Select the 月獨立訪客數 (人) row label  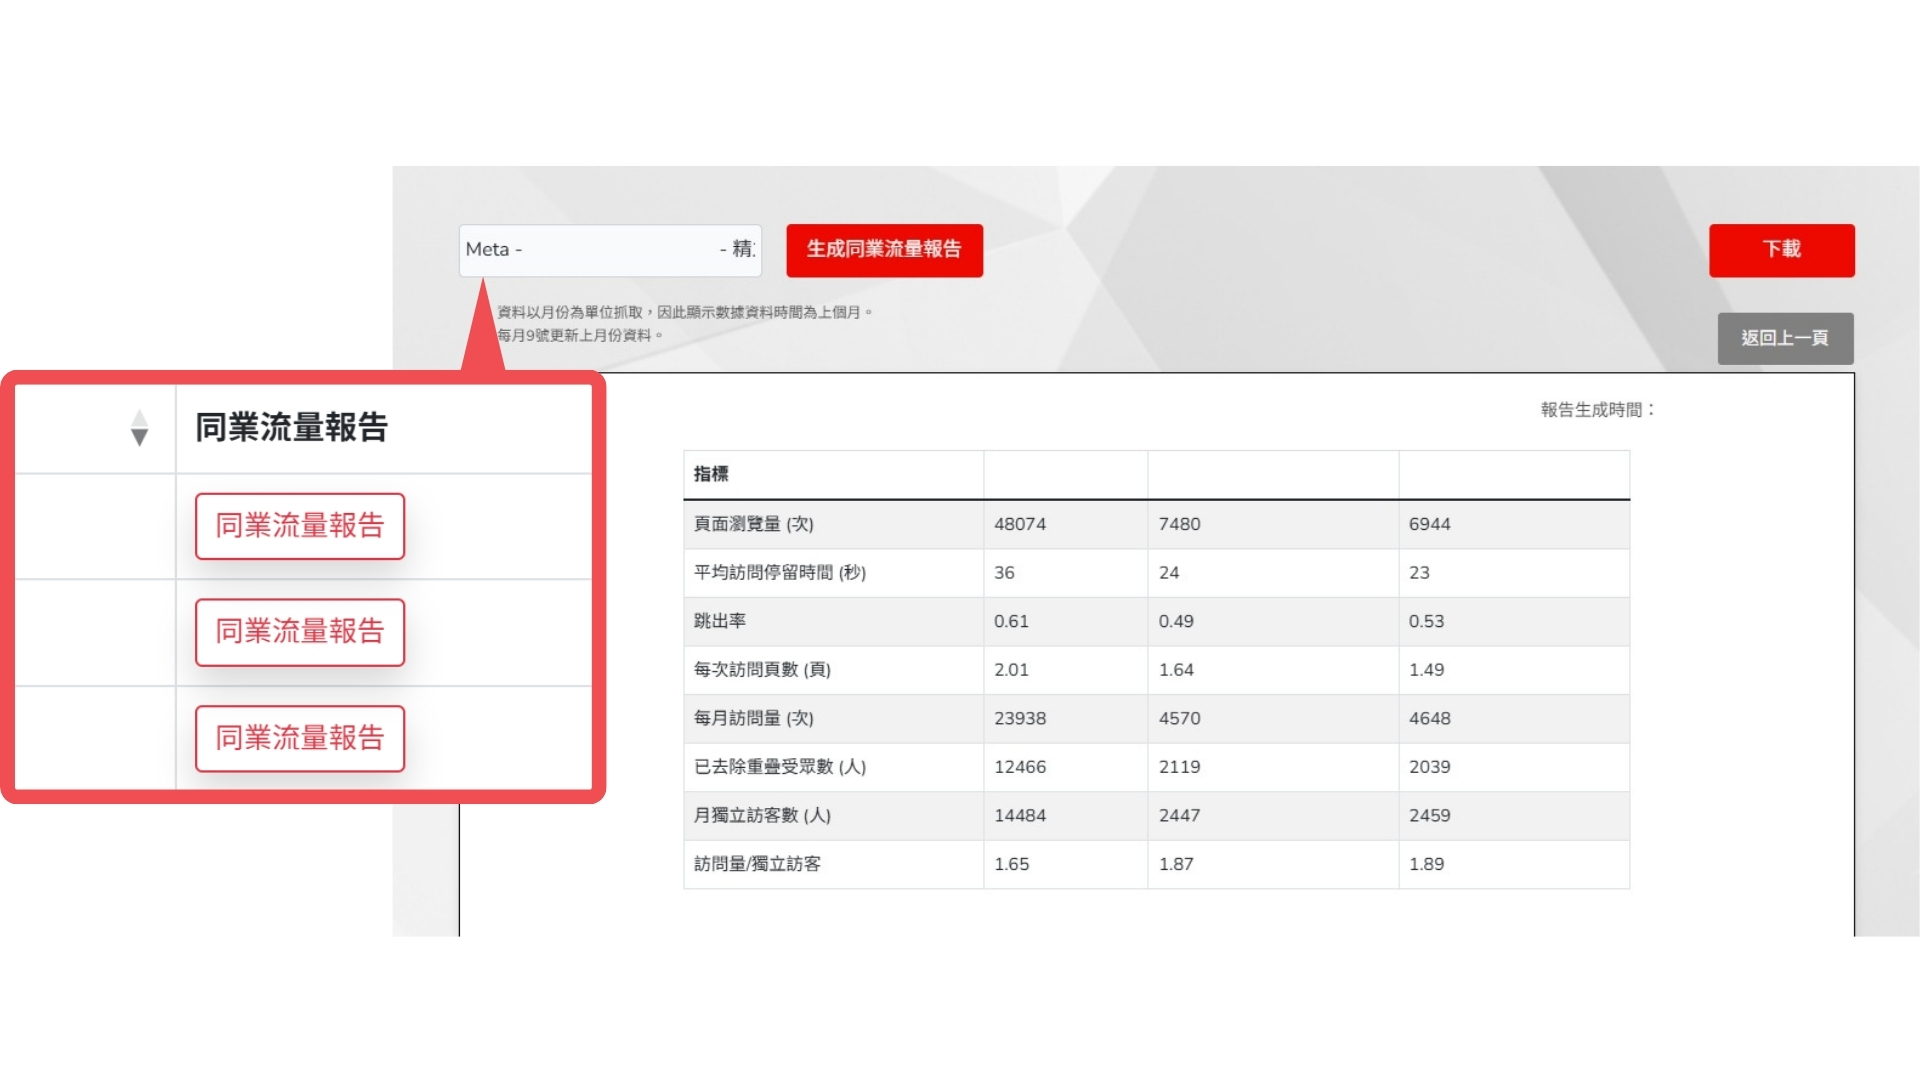click(x=762, y=815)
